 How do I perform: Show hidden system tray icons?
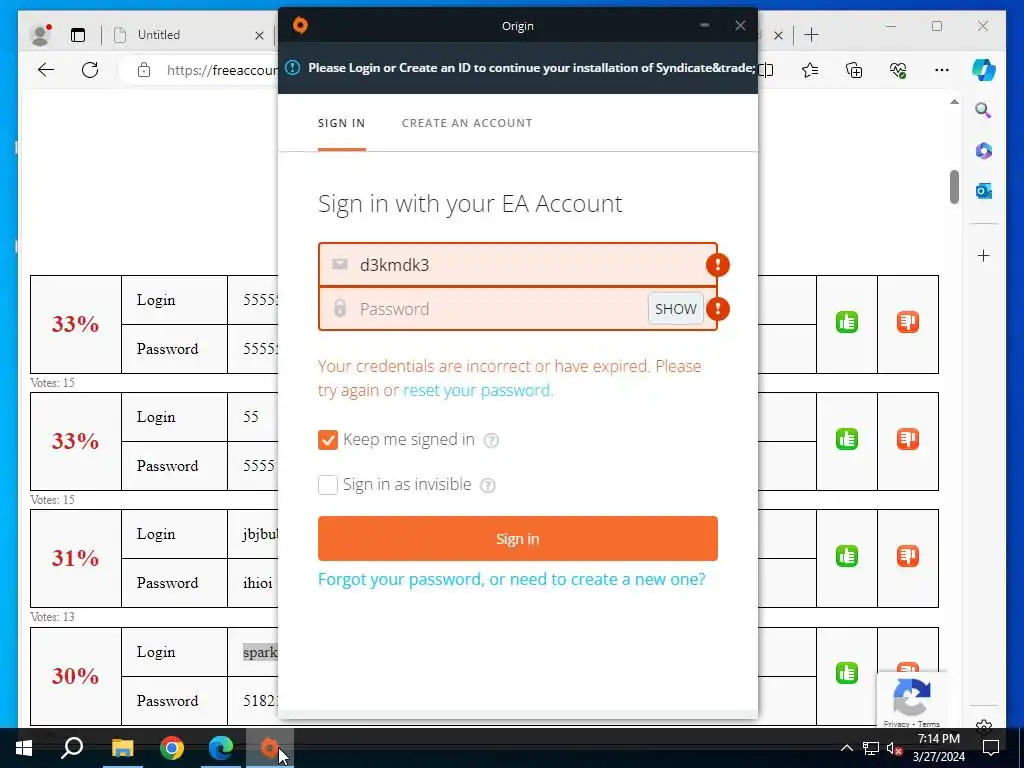(846, 748)
